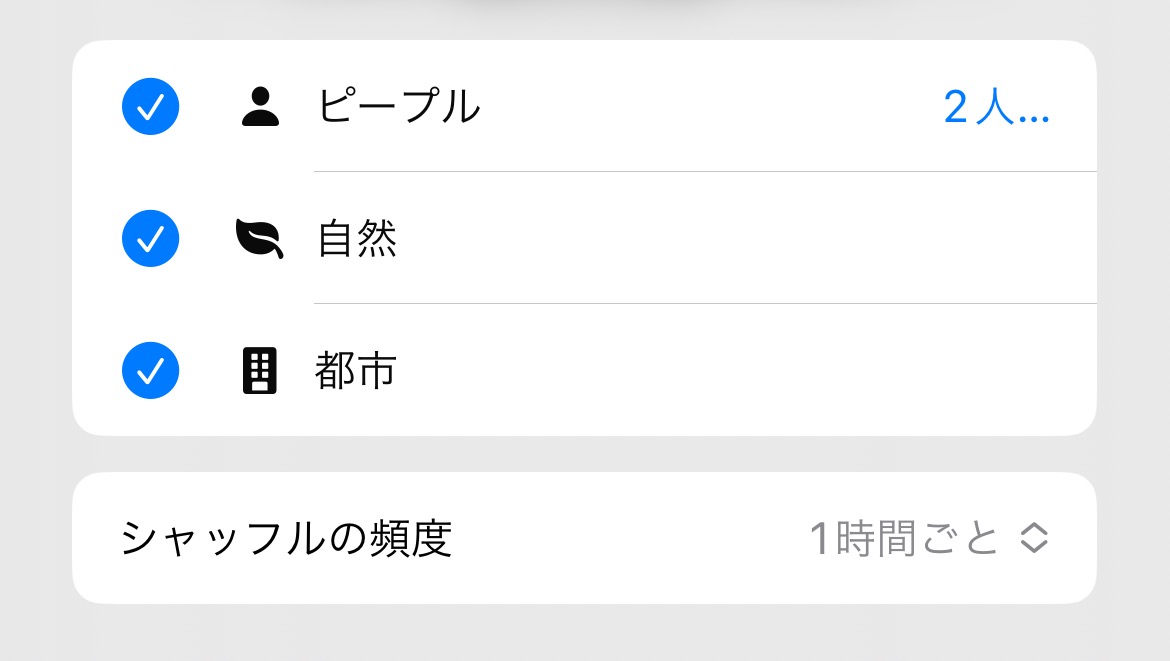The width and height of the screenshot is (1170, 661).
Task: Tap the building icon for 都市
Action: [259, 371]
